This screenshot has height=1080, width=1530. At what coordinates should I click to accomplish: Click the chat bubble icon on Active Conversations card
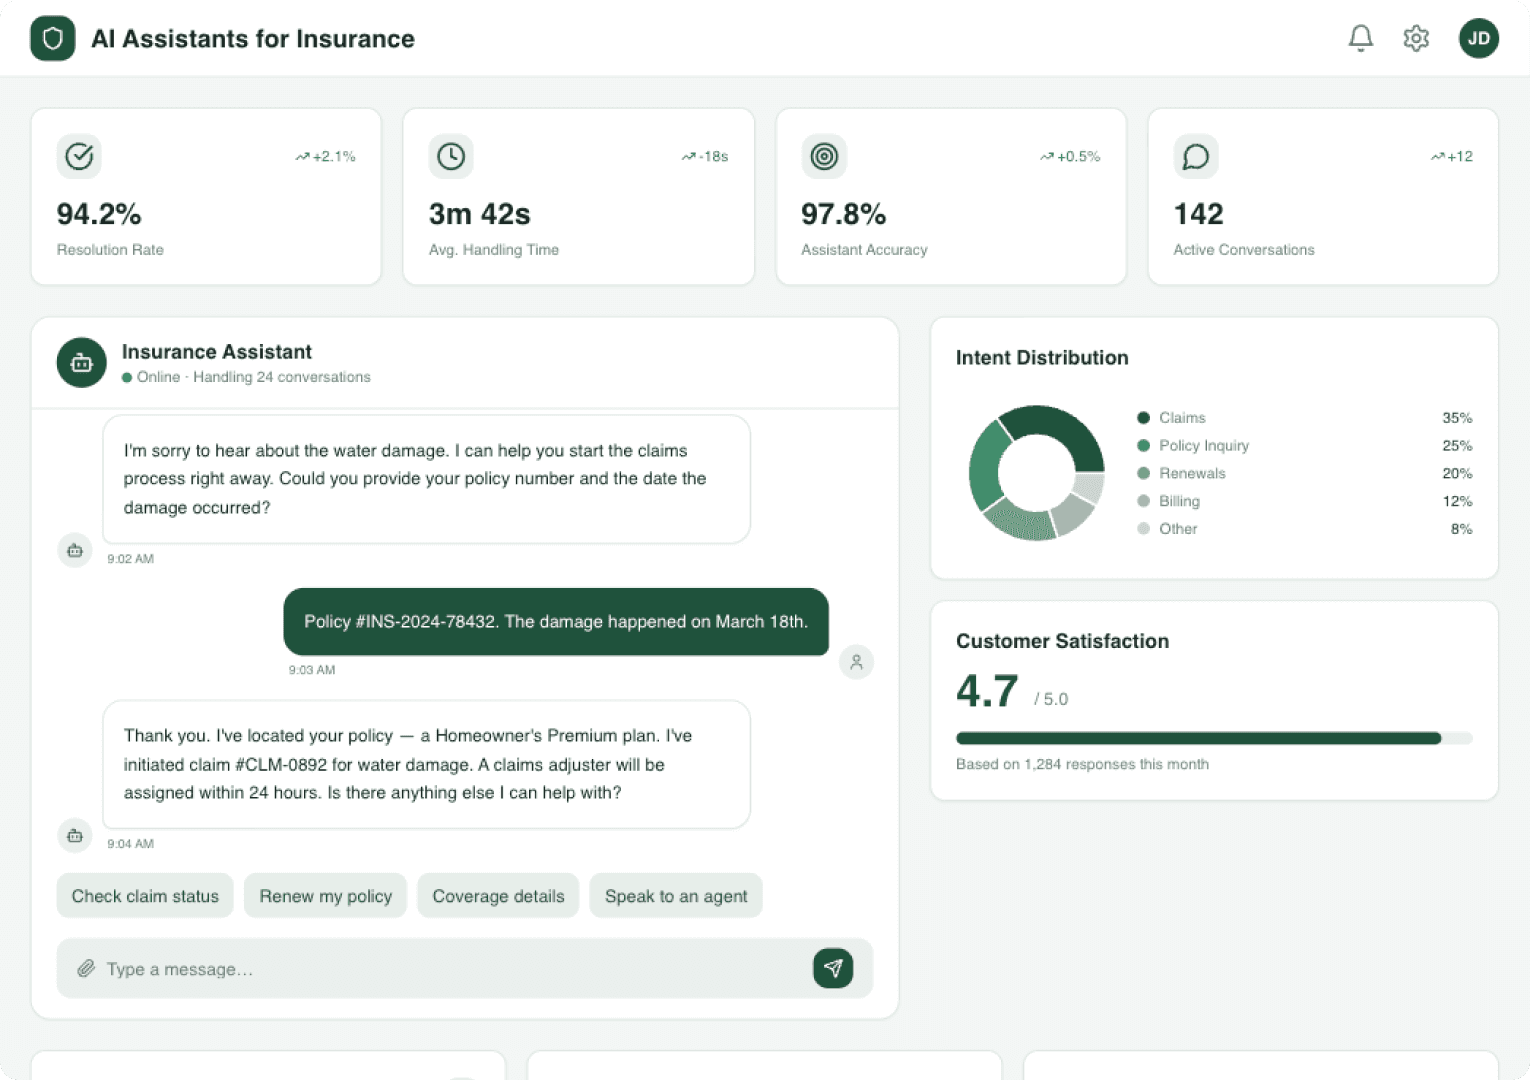[1196, 156]
